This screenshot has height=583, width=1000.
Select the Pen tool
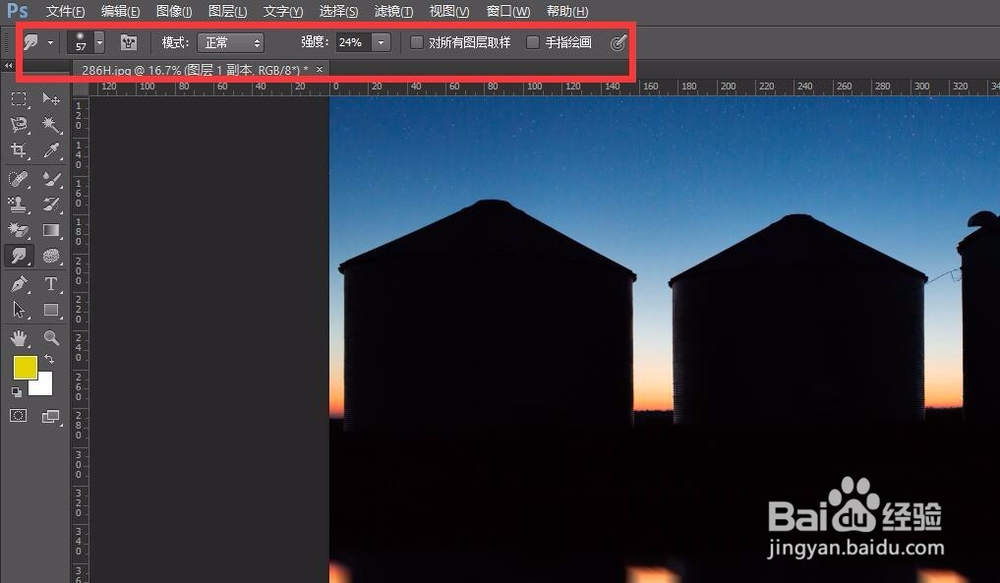(18, 284)
